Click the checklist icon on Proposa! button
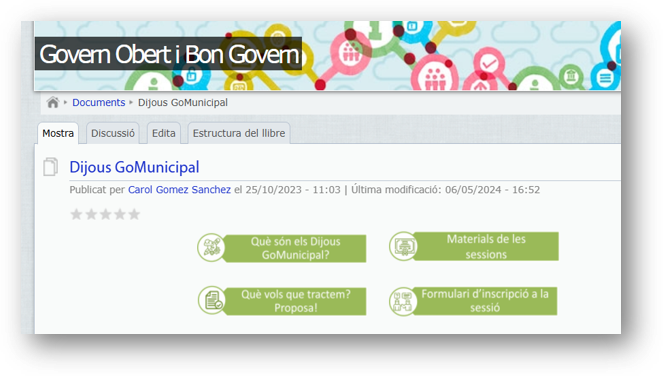This screenshot has width=663, height=376. pyautogui.click(x=212, y=300)
